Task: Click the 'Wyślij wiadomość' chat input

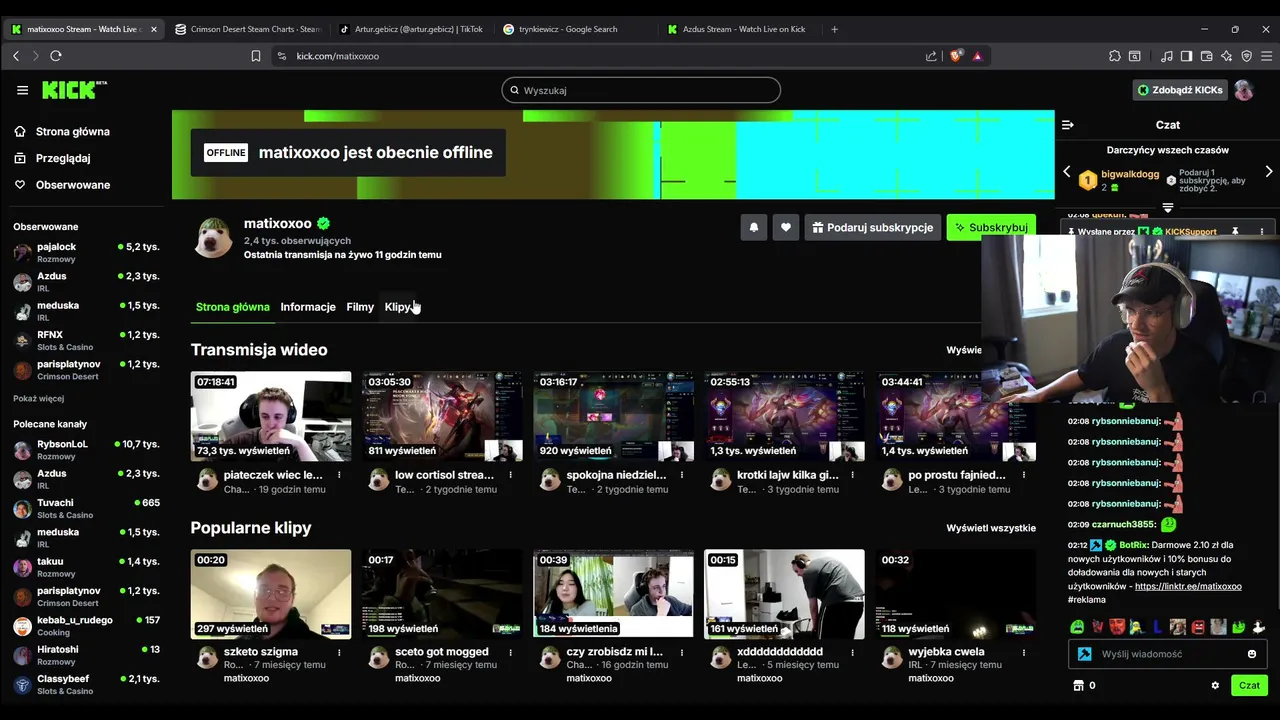Action: [1170, 654]
